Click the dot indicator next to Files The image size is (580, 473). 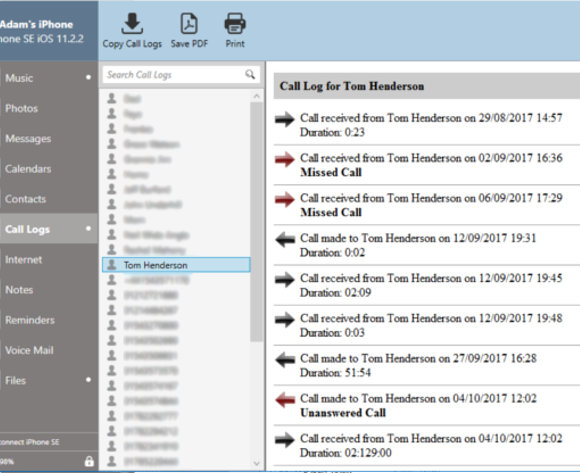(x=88, y=379)
